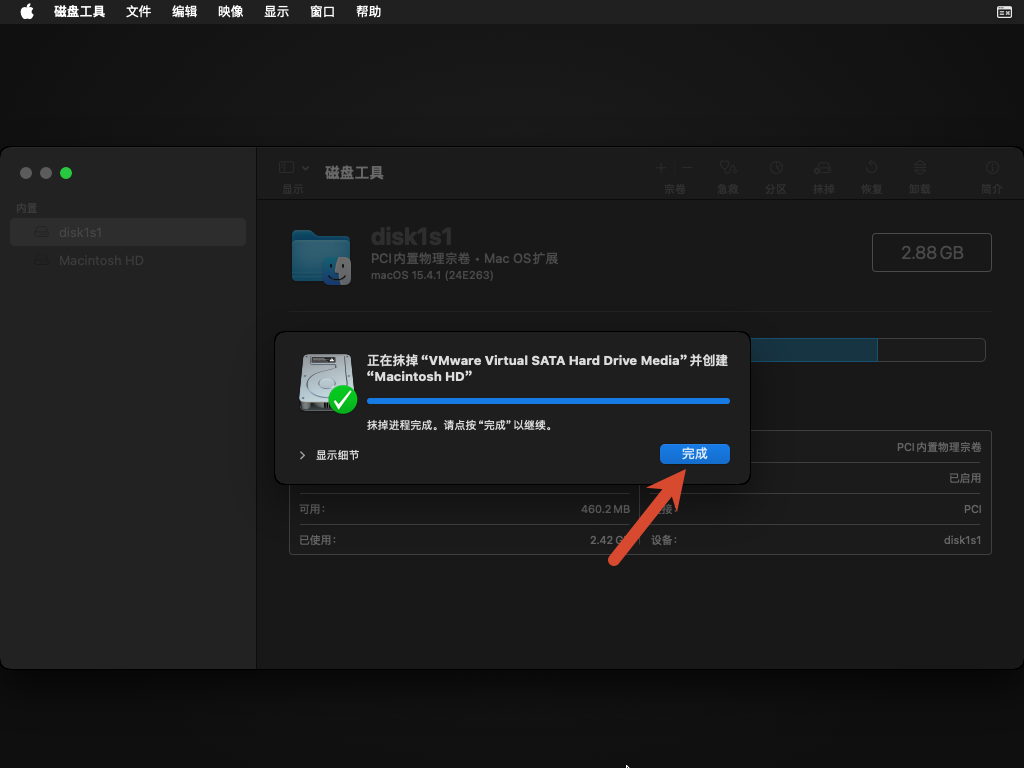Open the 编辑 menu
1024x768 pixels.
click(184, 12)
